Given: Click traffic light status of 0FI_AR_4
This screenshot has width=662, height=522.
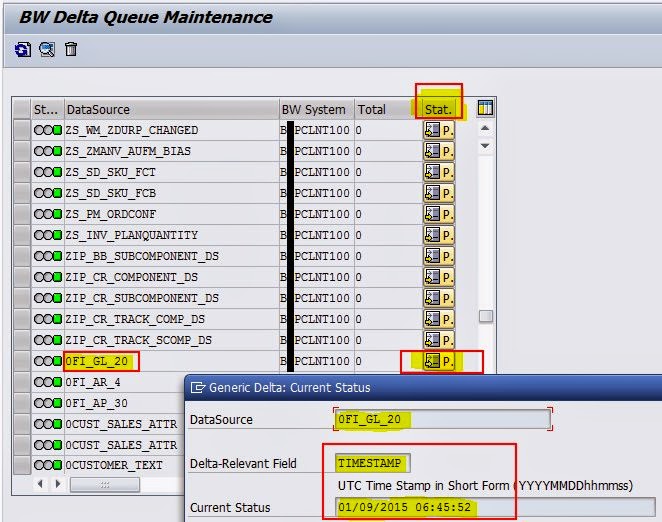Looking at the screenshot, I should (x=48, y=382).
